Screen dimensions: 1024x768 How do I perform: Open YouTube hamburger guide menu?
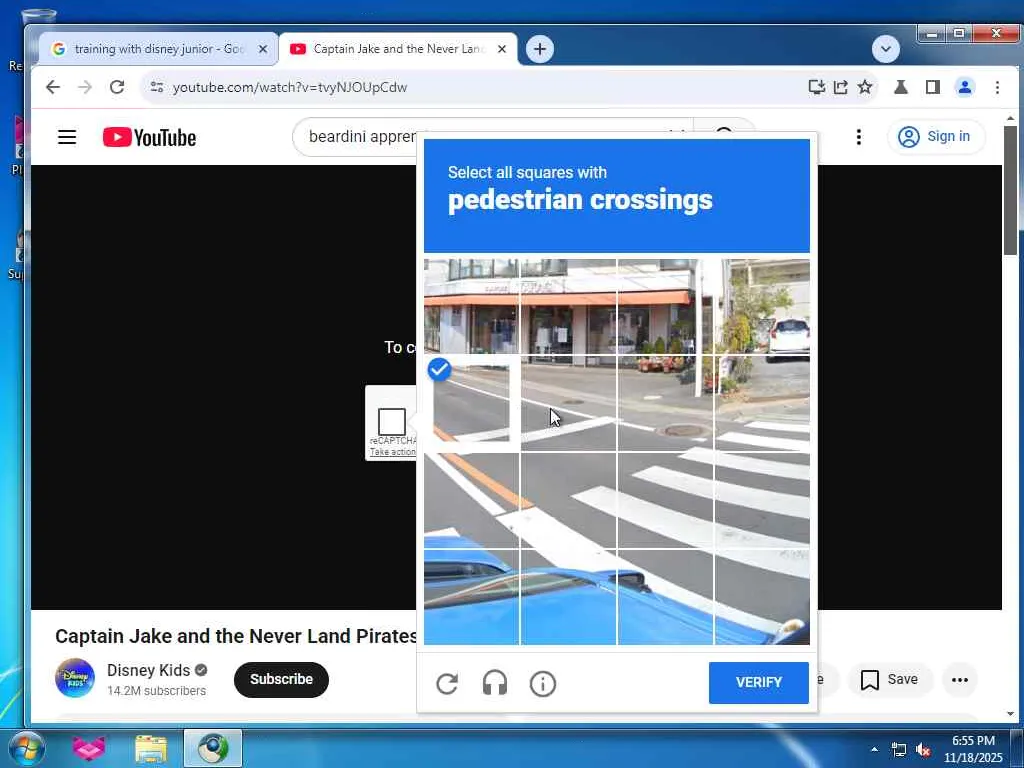[67, 137]
